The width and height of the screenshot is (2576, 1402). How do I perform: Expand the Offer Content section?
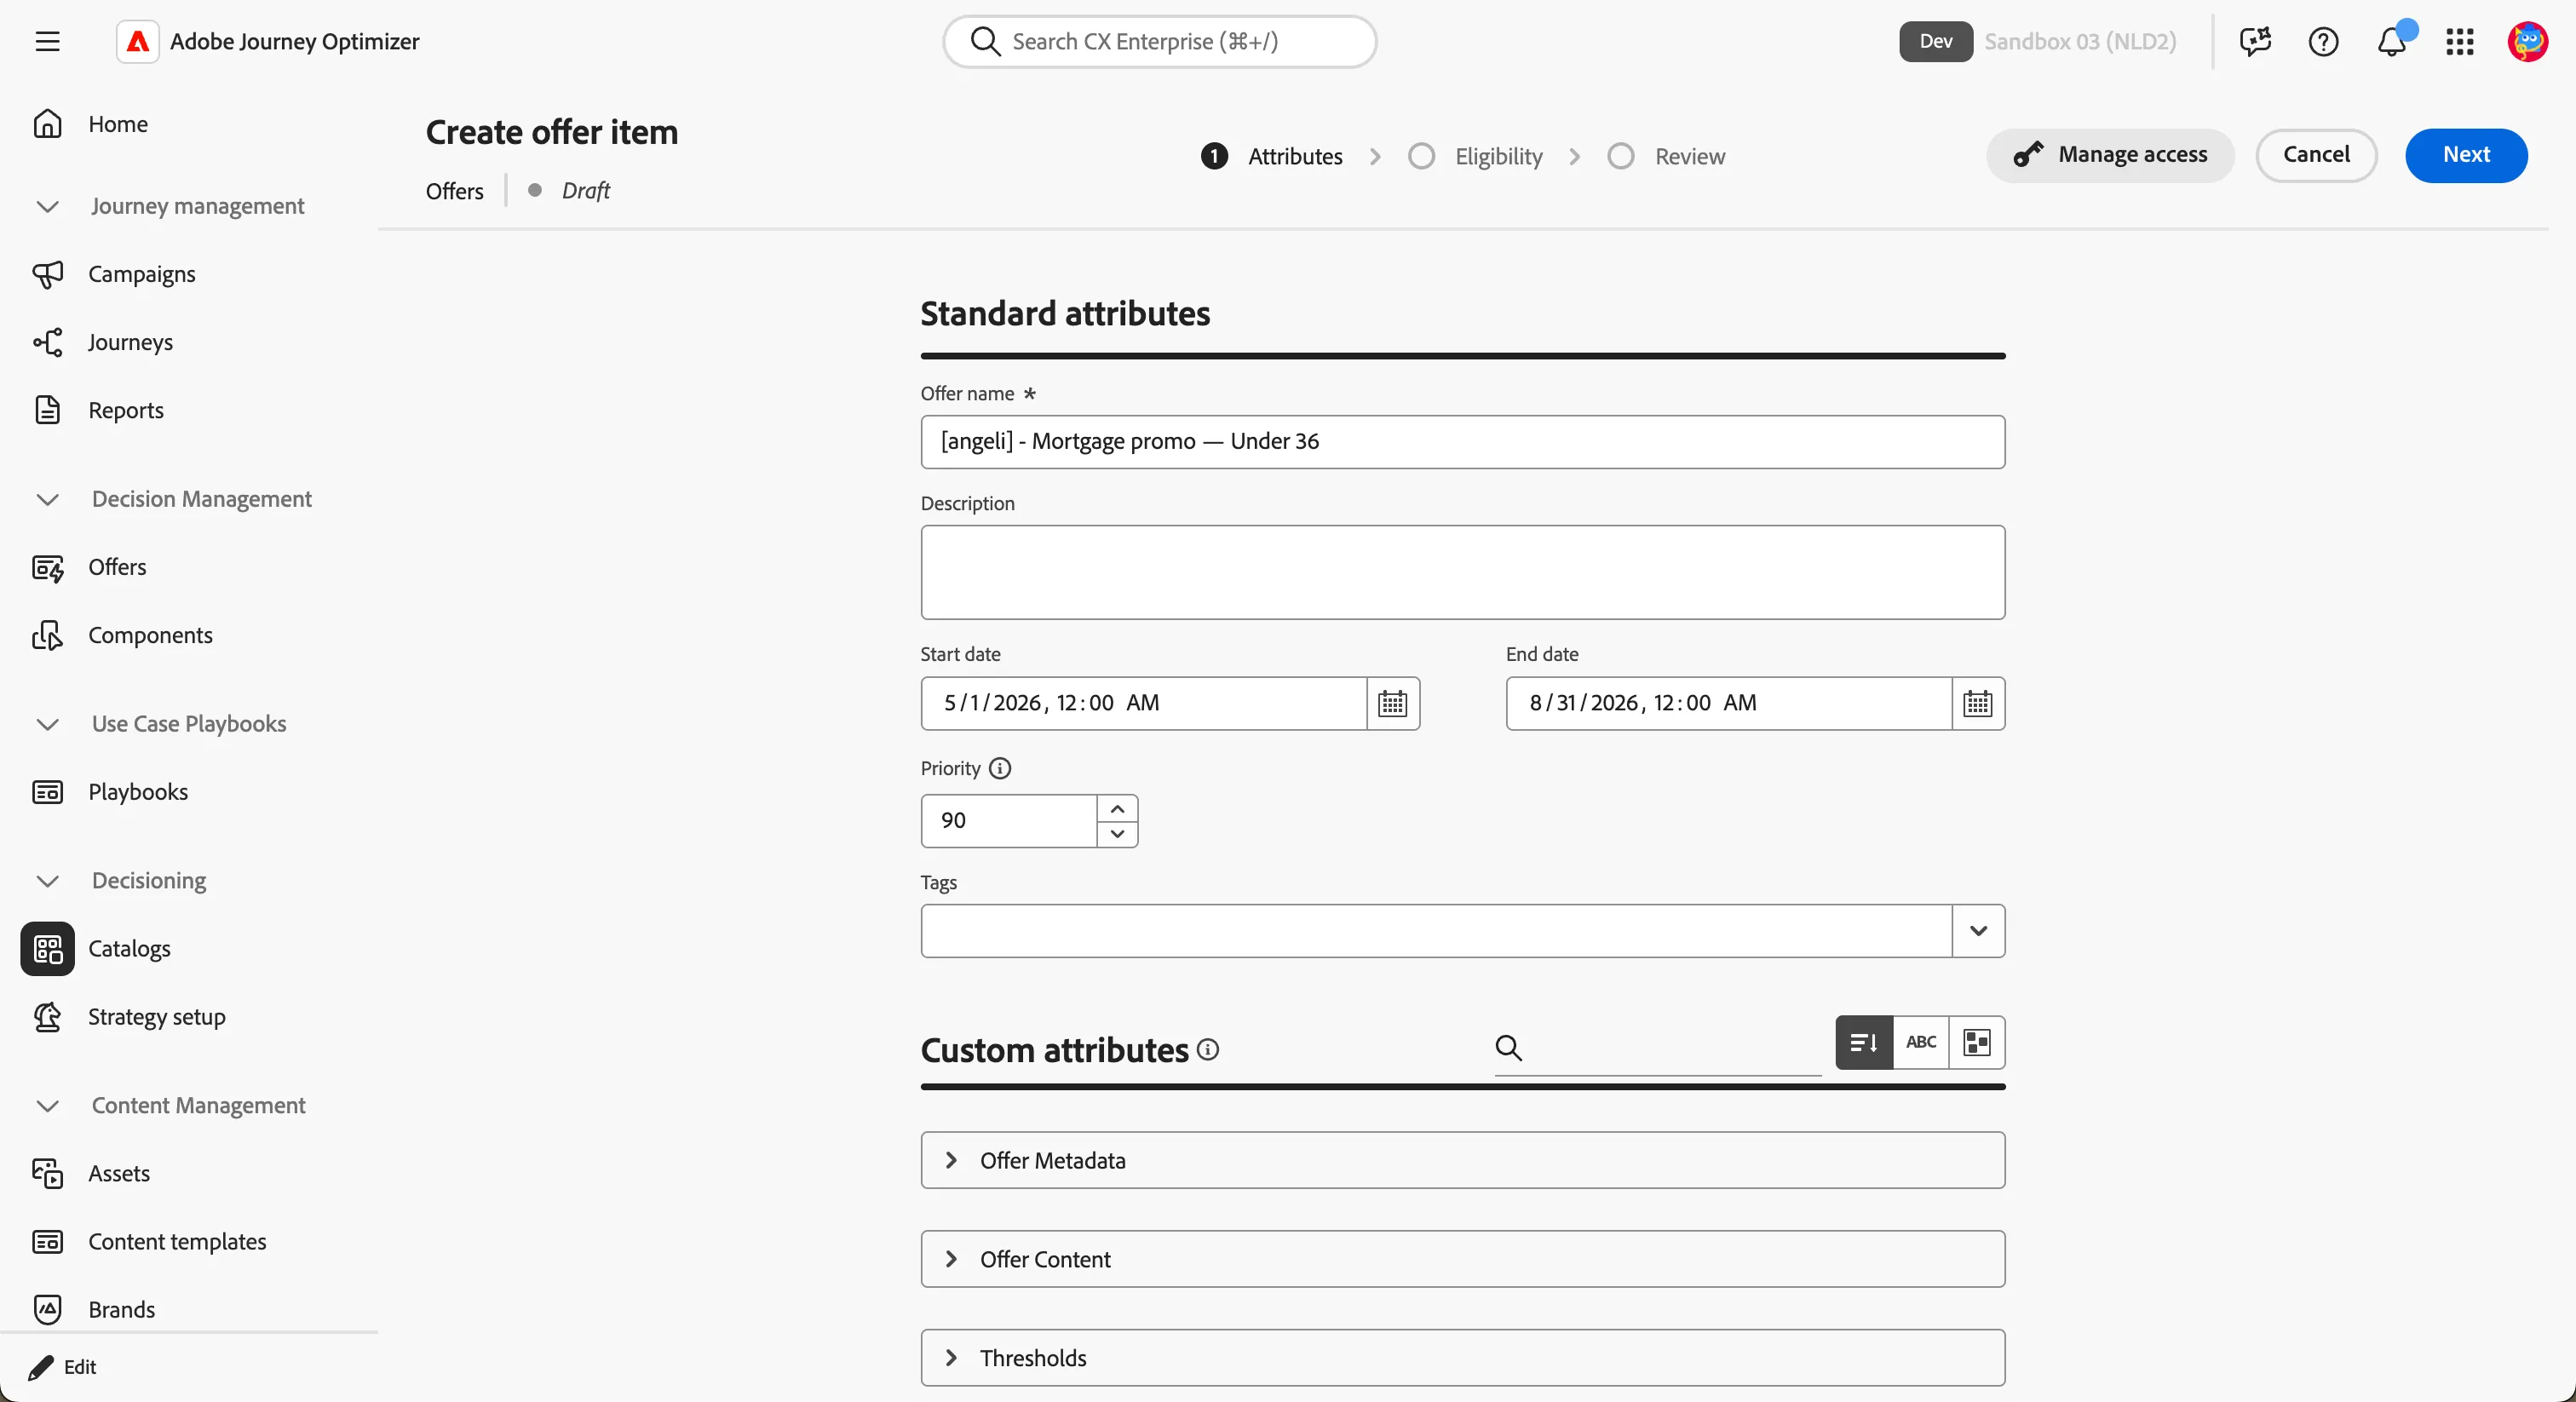[1462, 1259]
